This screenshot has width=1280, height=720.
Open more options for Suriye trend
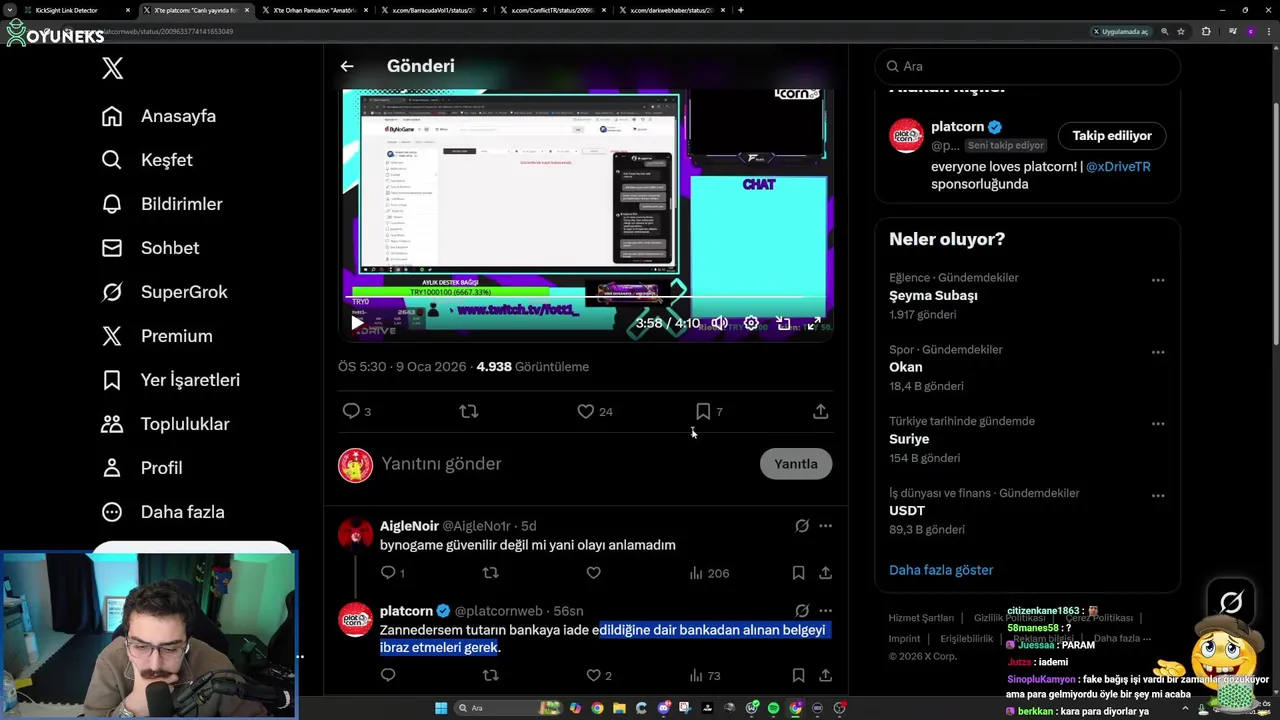click(1158, 424)
